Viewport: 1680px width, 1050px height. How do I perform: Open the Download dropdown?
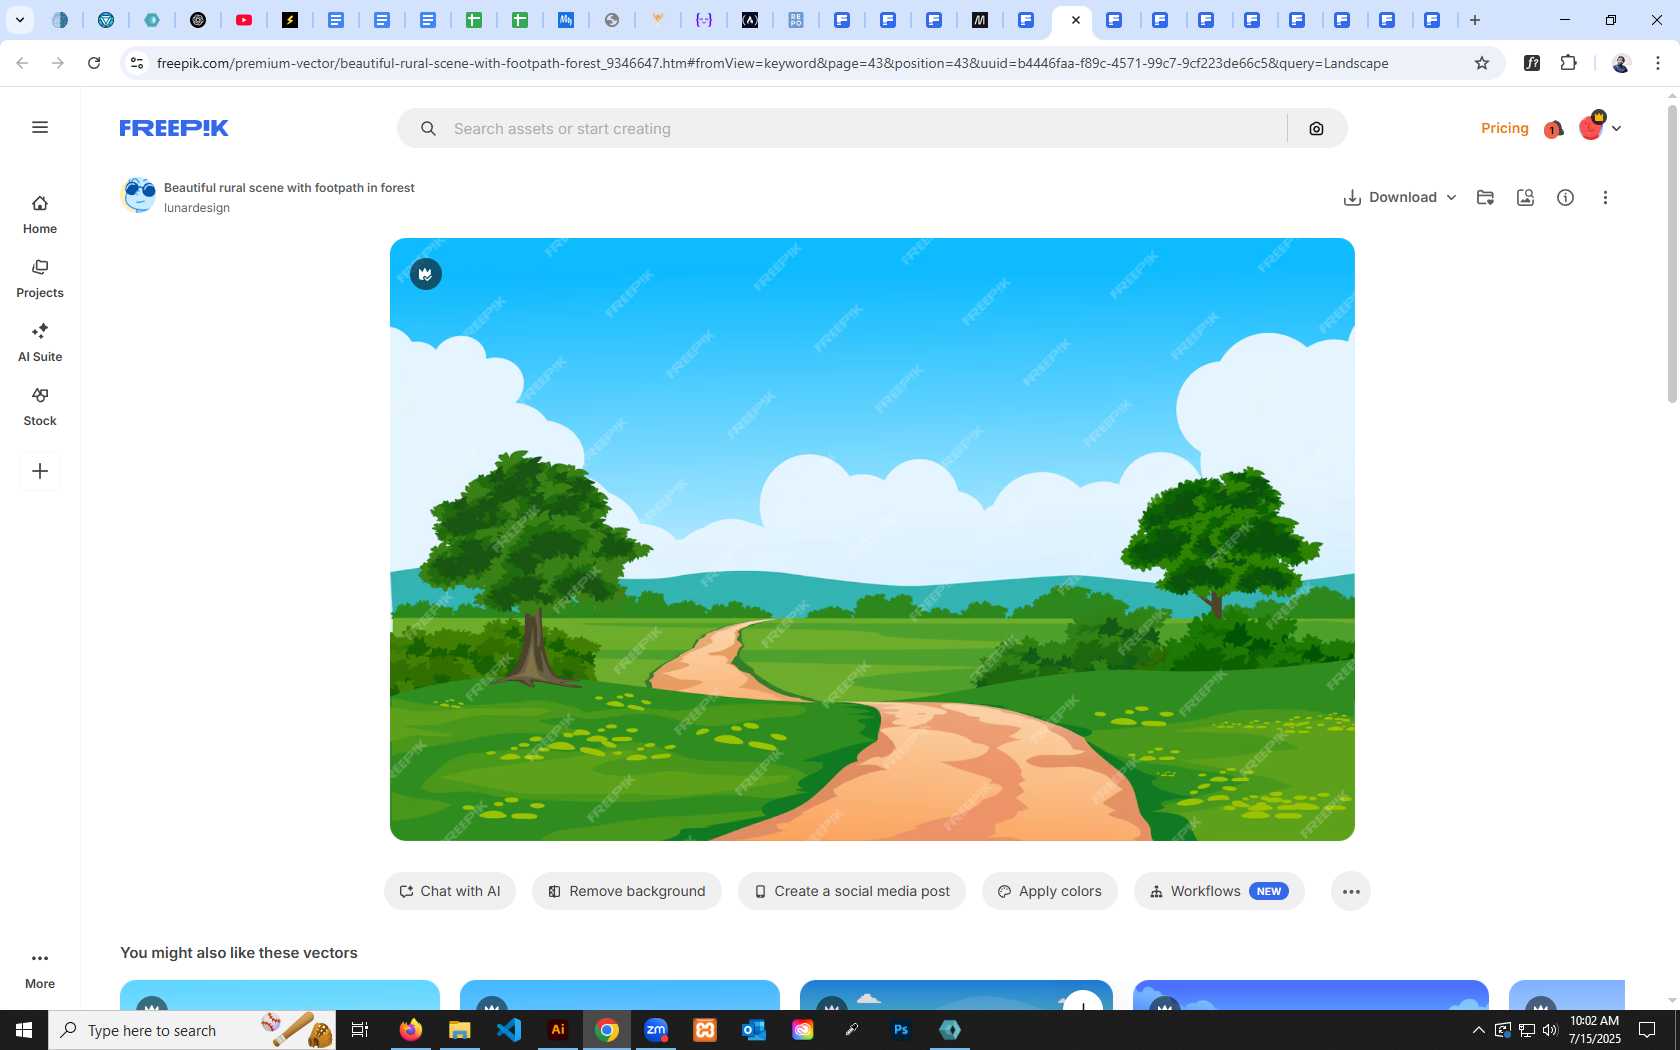(x=1399, y=197)
